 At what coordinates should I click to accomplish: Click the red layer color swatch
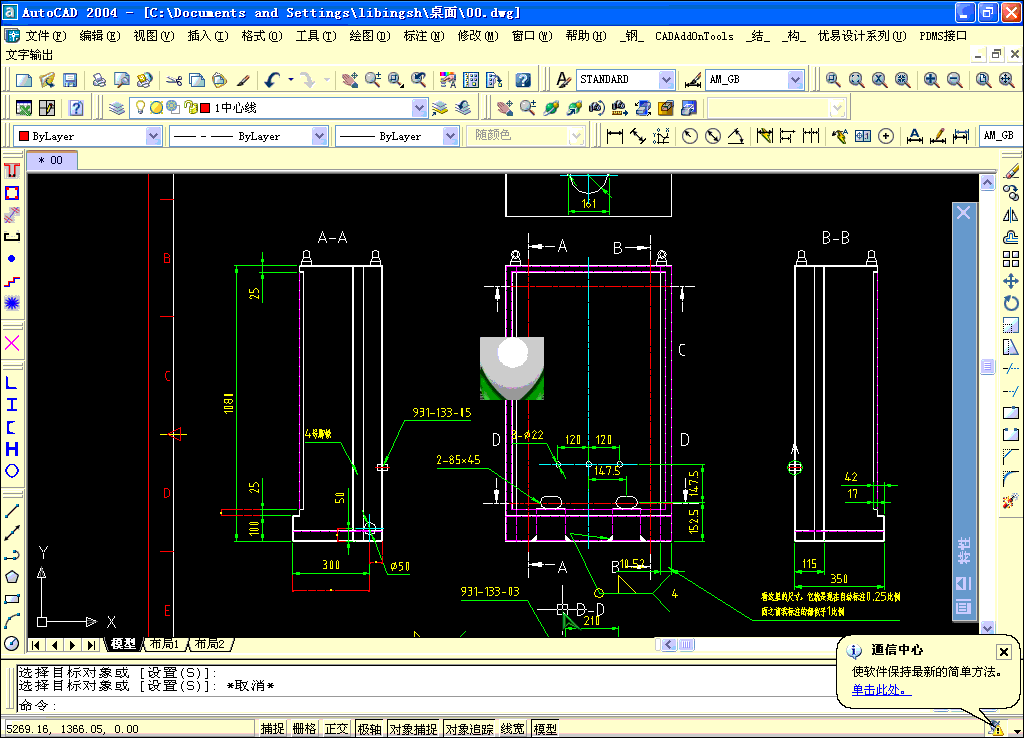tap(205, 108)
